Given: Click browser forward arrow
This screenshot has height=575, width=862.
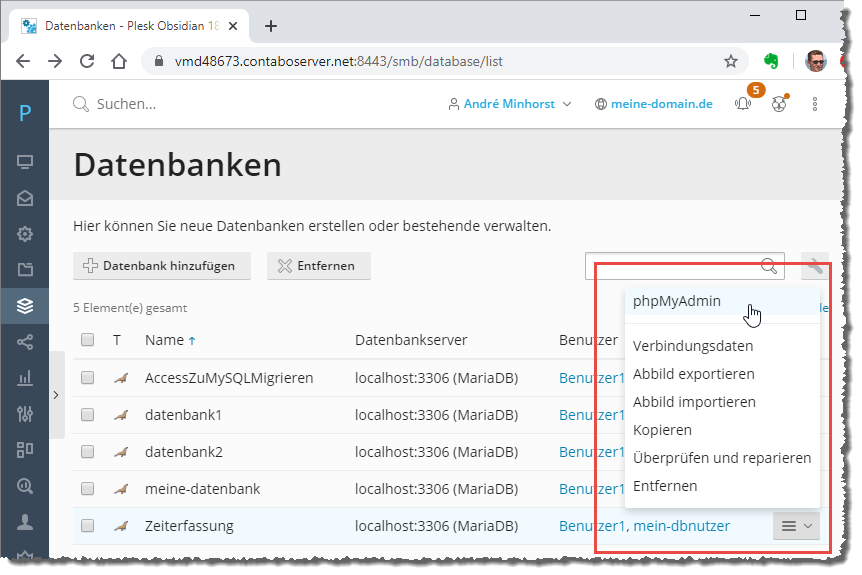Looking at the screenshot, I should point(55,61).
